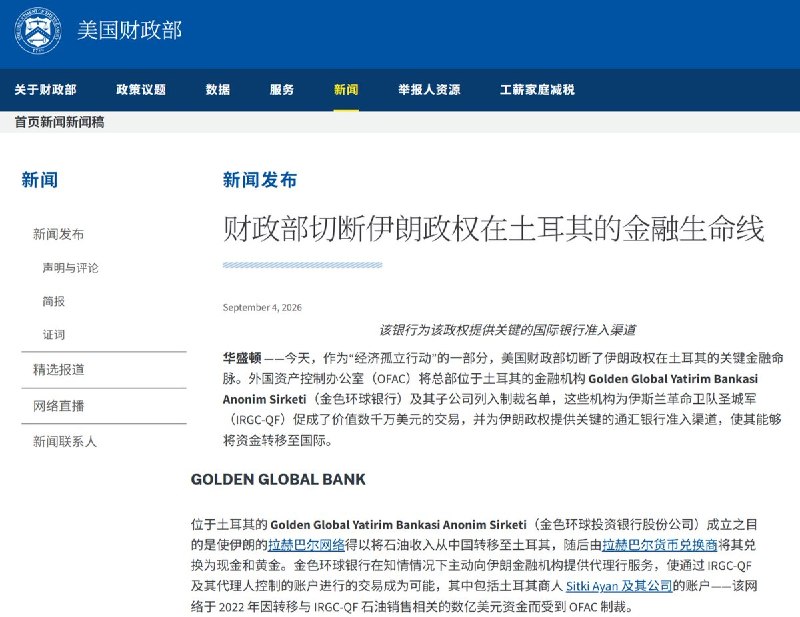Open the 拉赫巴尔货币兑换商 hyperlink
This screenshot has width=800, height=617.
point(660,545)
